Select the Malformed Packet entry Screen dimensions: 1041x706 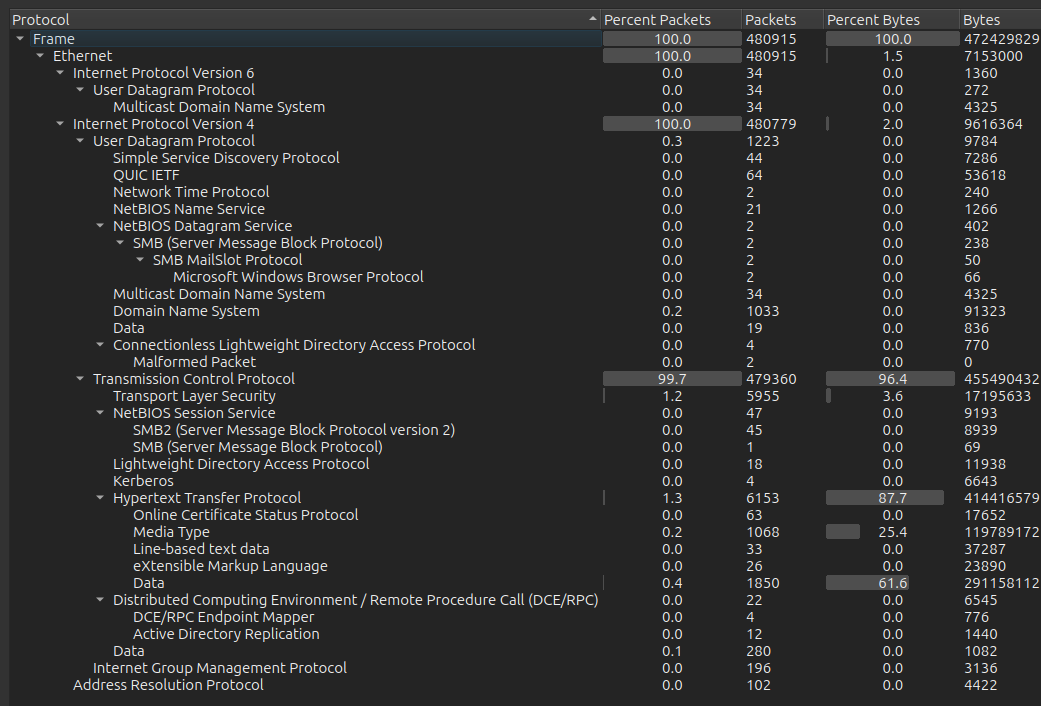coord(194,362)
